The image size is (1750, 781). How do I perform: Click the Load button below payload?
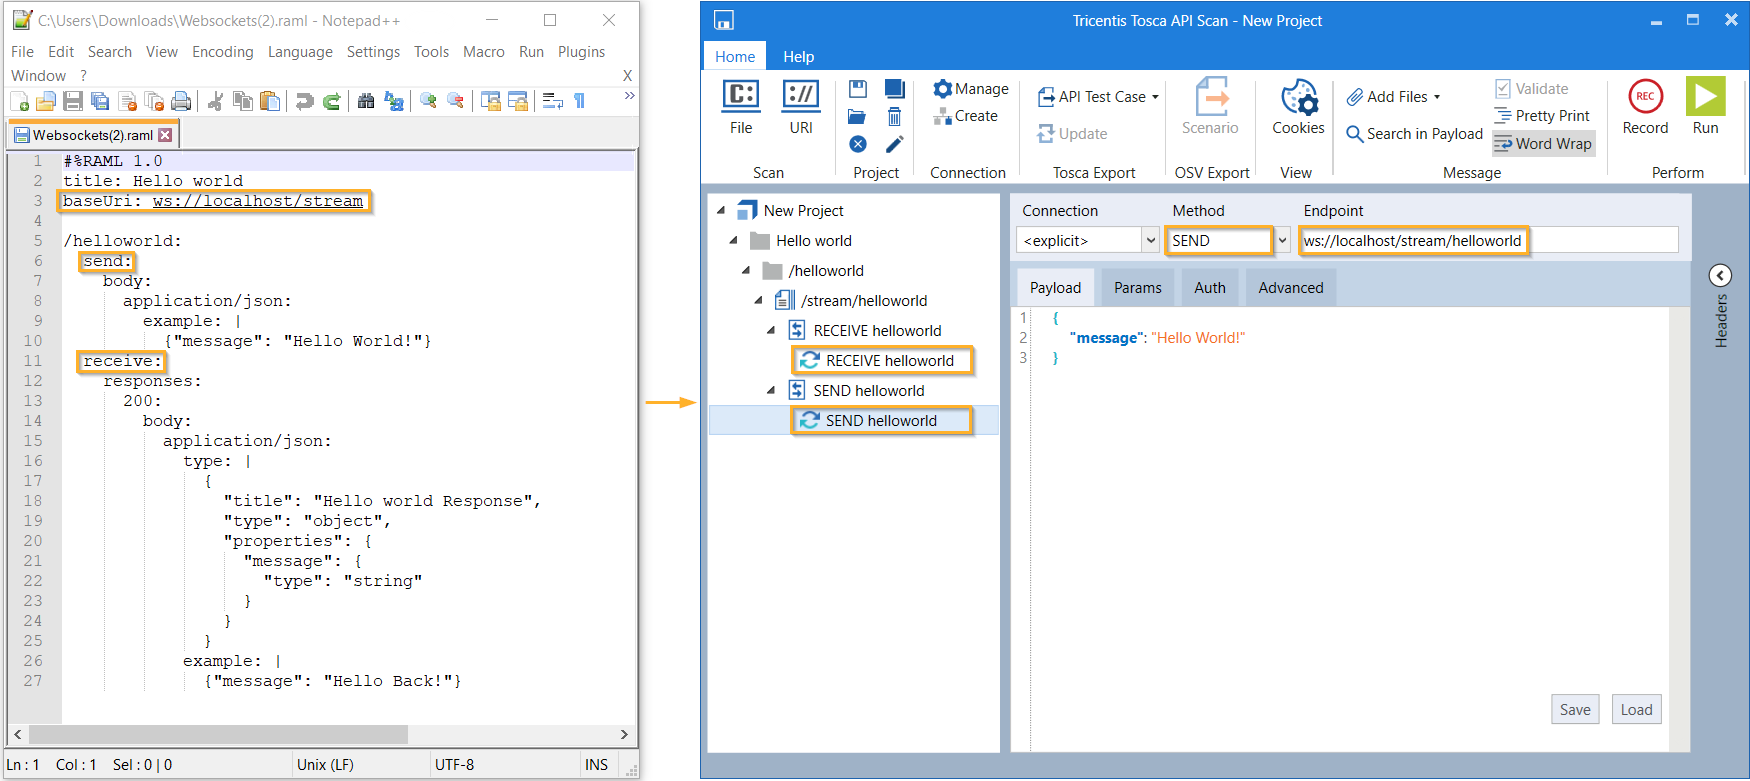(1636, 710)
